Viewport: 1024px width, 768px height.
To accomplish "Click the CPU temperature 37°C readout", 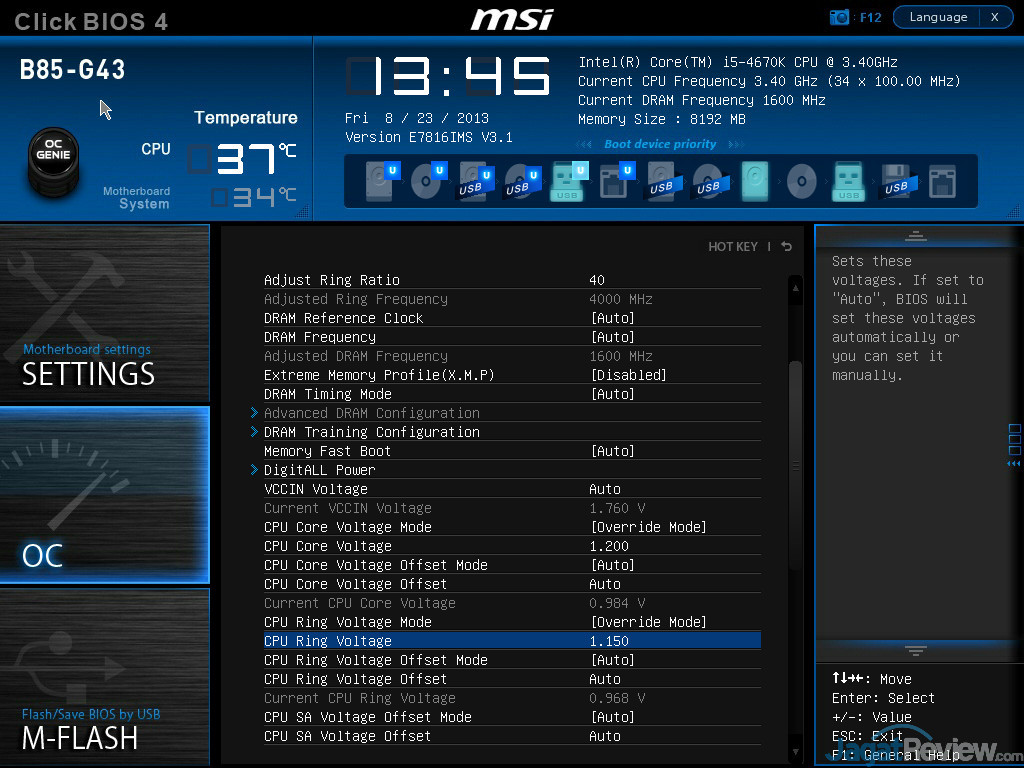I will (242, 159).
